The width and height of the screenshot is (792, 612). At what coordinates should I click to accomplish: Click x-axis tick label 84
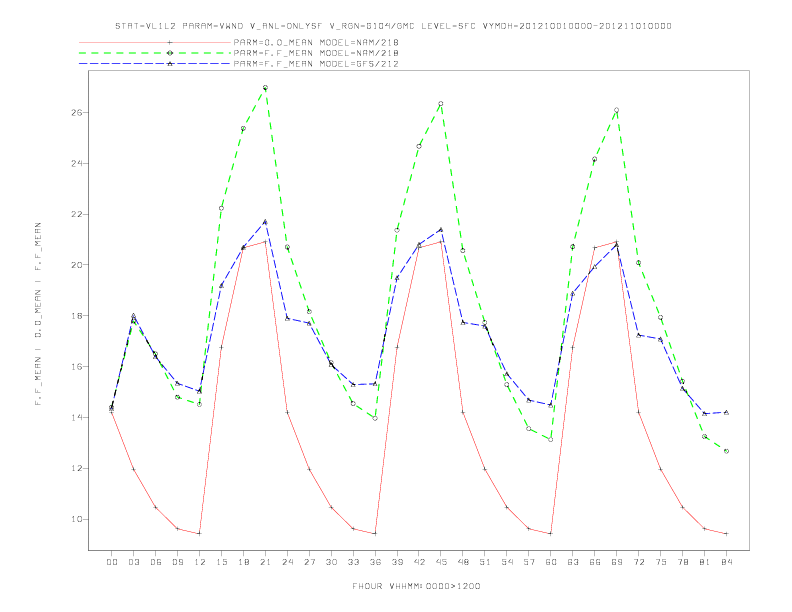726,562
